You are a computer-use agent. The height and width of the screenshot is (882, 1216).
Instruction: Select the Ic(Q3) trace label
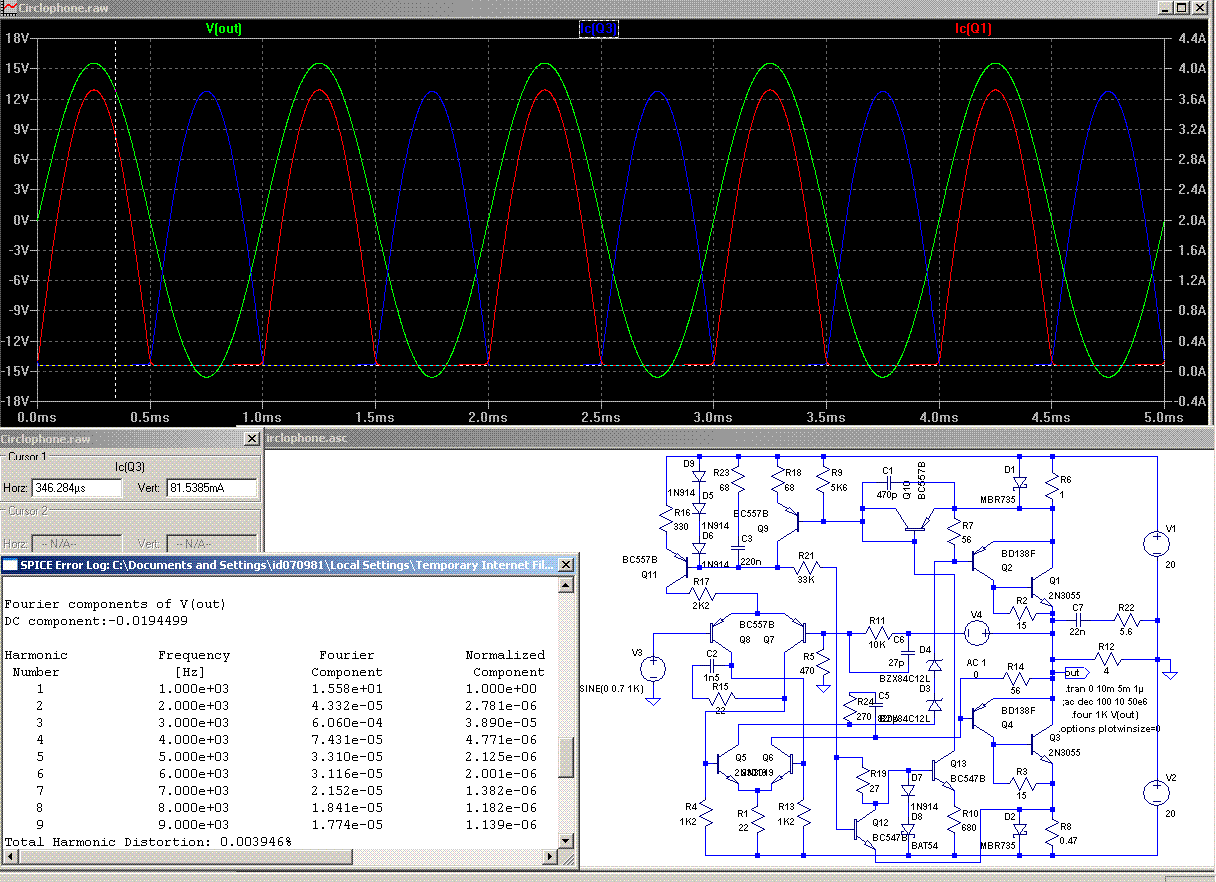point(599,29)
